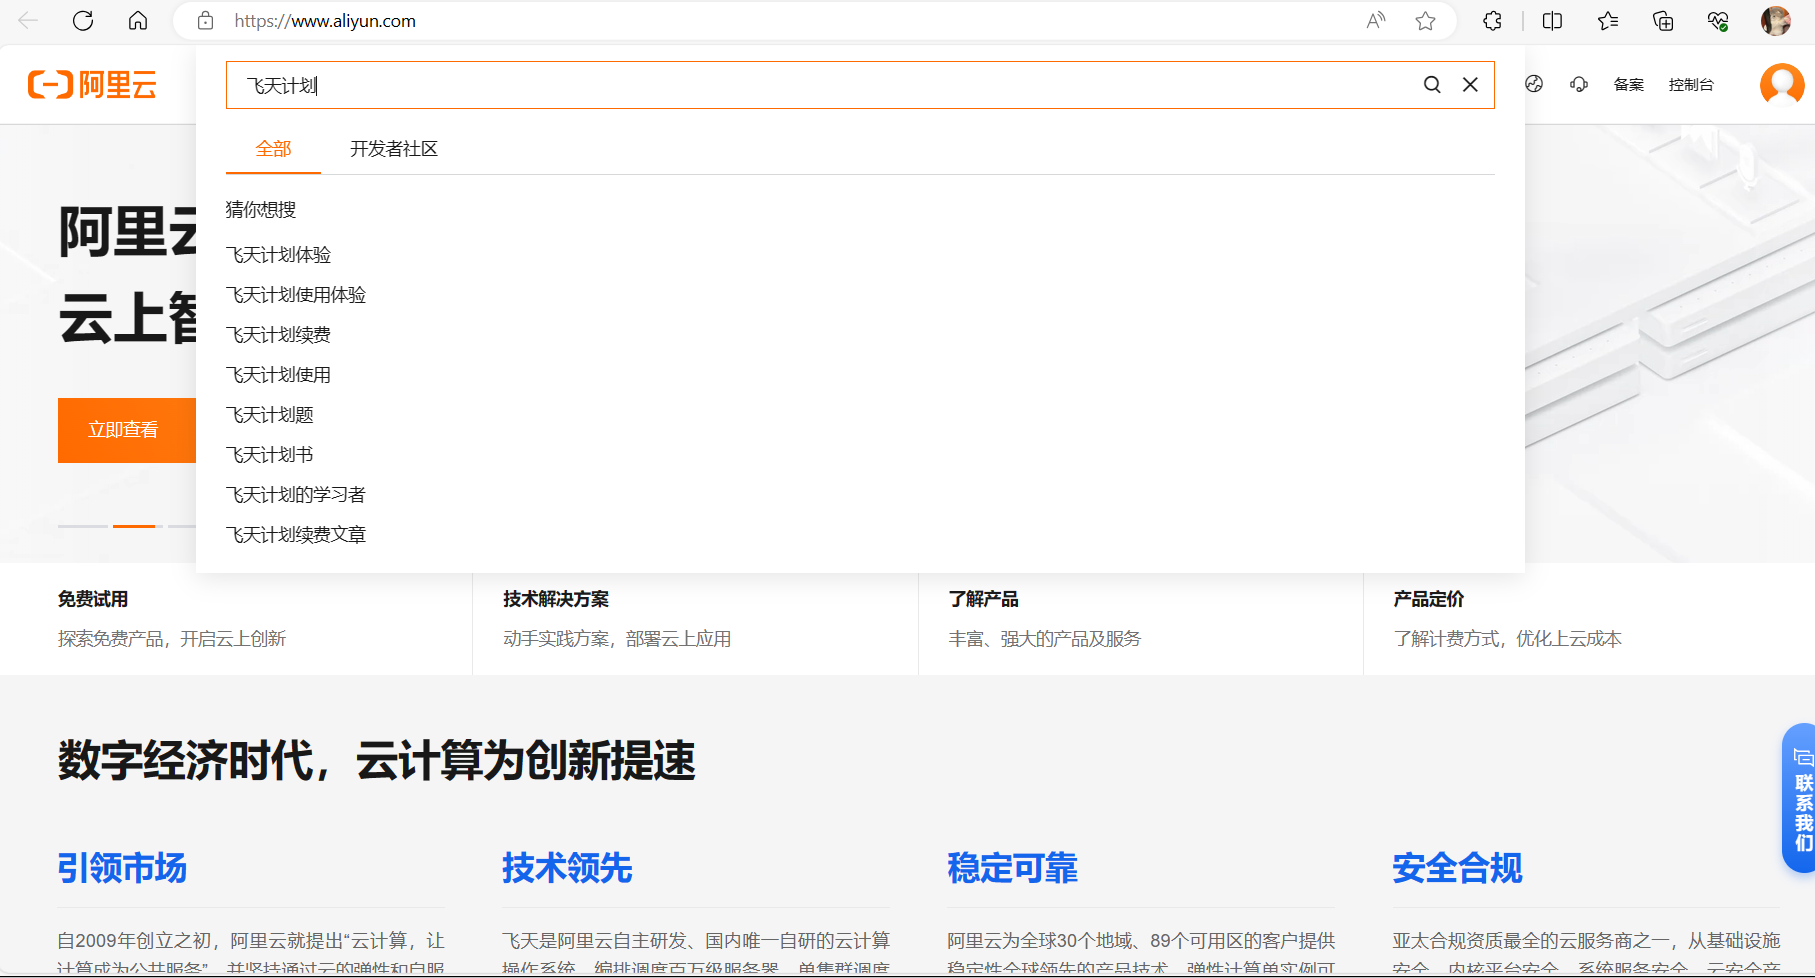1815x978 pixels.
Task: Click the browser back arrow
Action: pyautogui.click(x=28, y=21)
